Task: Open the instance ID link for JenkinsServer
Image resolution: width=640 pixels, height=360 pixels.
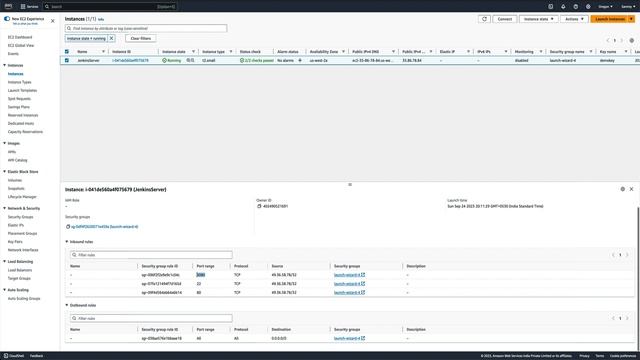Action: point(131,60)
